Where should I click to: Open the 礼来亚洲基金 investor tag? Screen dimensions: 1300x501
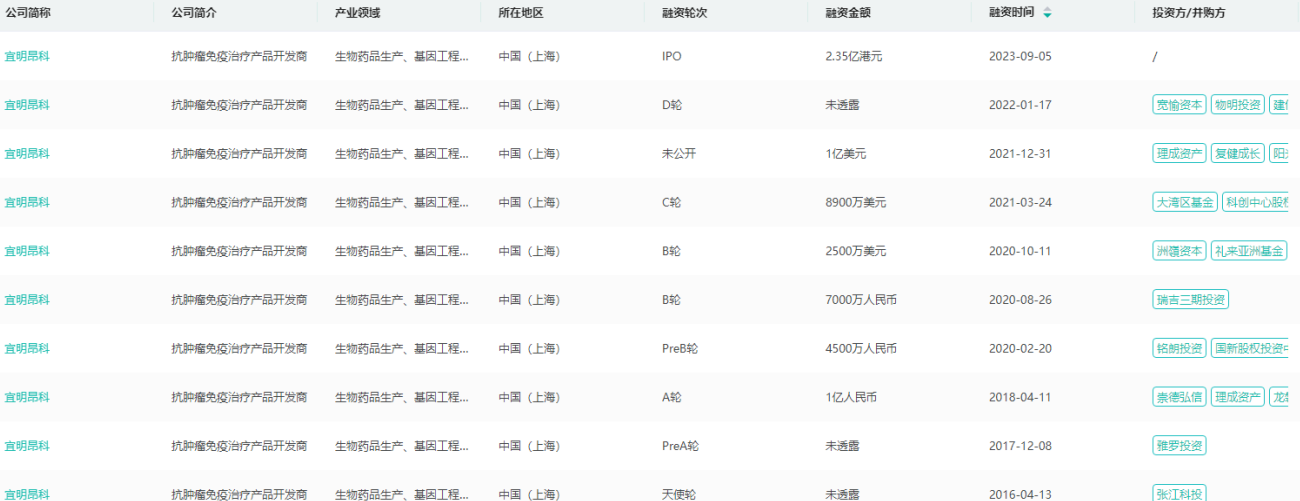coord(1249,251)
